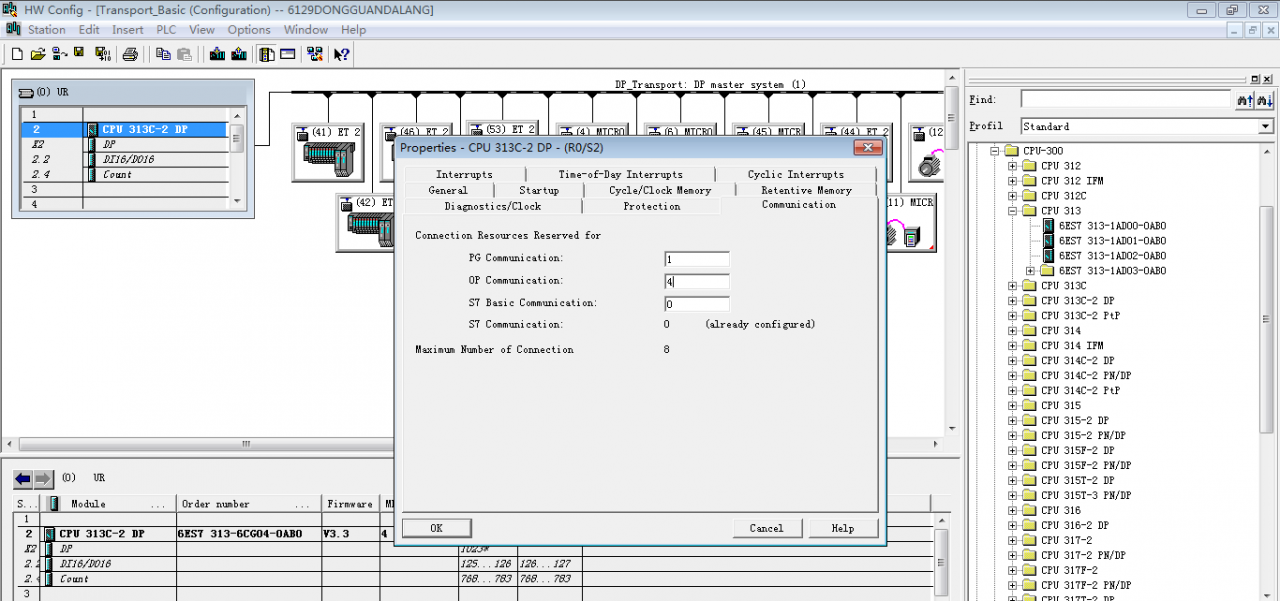
Task: Open the catalog Profil dropdown
Action: click(x=1265, y=127)
